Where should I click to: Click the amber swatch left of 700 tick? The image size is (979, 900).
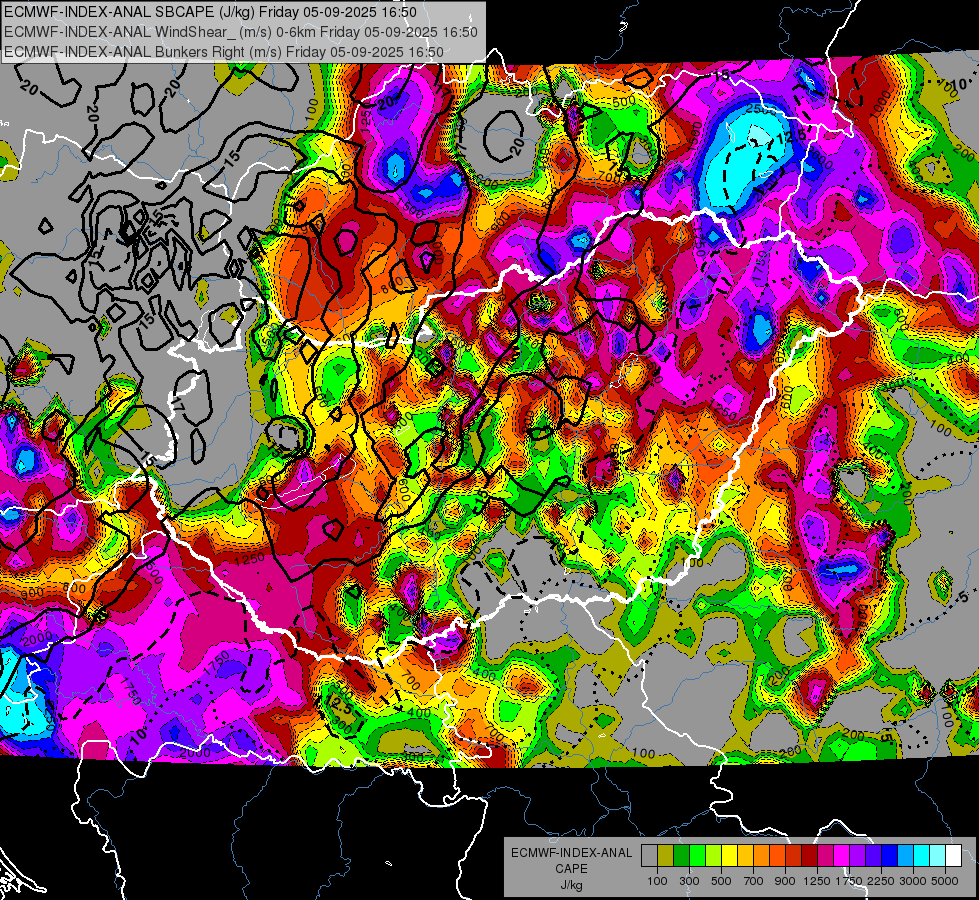point(745,856)
